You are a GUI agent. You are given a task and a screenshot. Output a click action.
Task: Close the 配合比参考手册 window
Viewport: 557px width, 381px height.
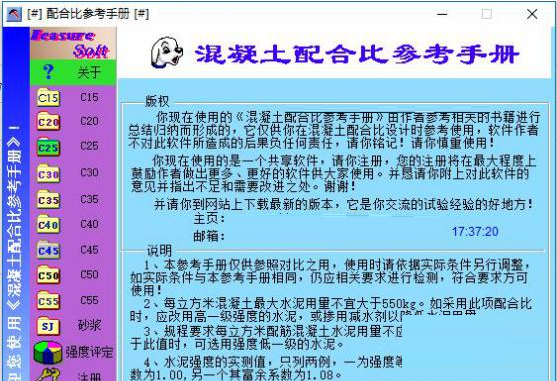[532, 14]
